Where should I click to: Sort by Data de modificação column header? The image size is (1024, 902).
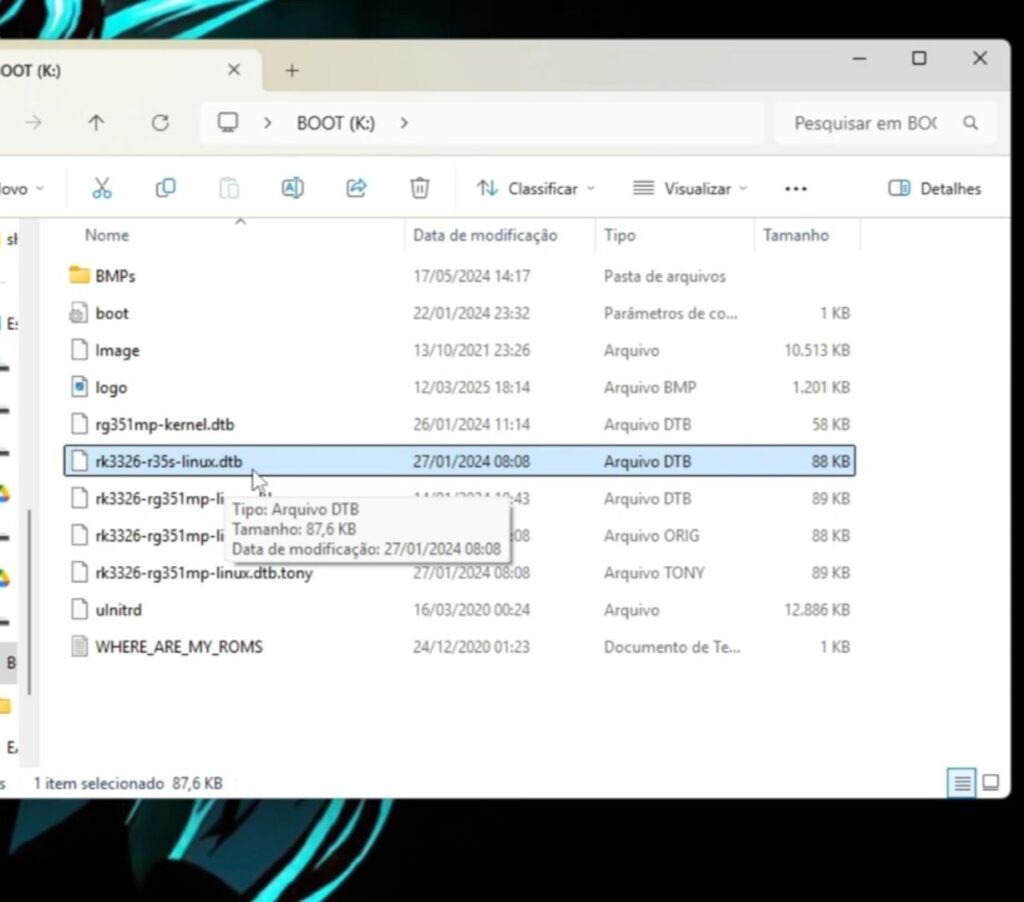pyautogui.click(x=485, y=235)
